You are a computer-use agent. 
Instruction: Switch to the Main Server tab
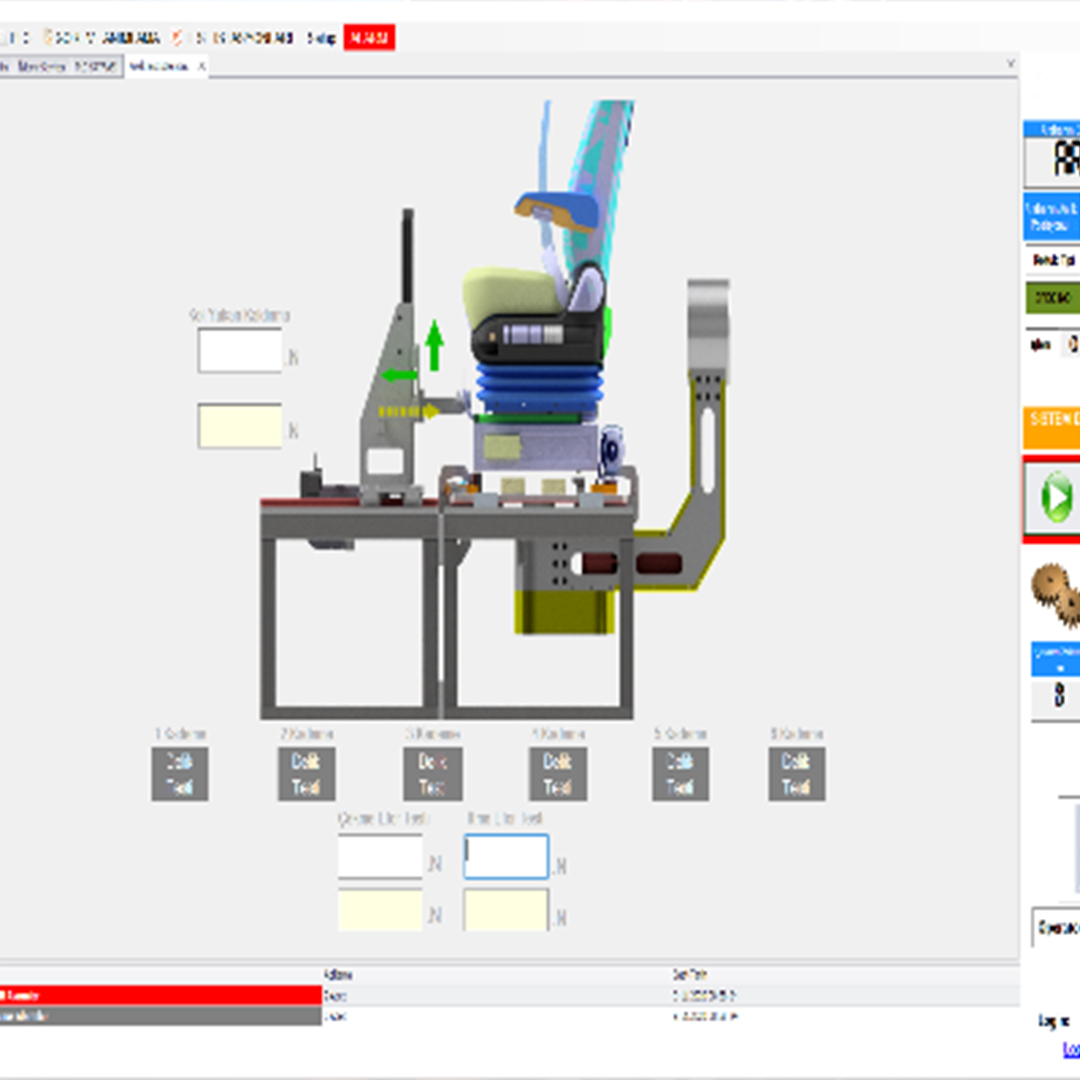coord(45,68)
